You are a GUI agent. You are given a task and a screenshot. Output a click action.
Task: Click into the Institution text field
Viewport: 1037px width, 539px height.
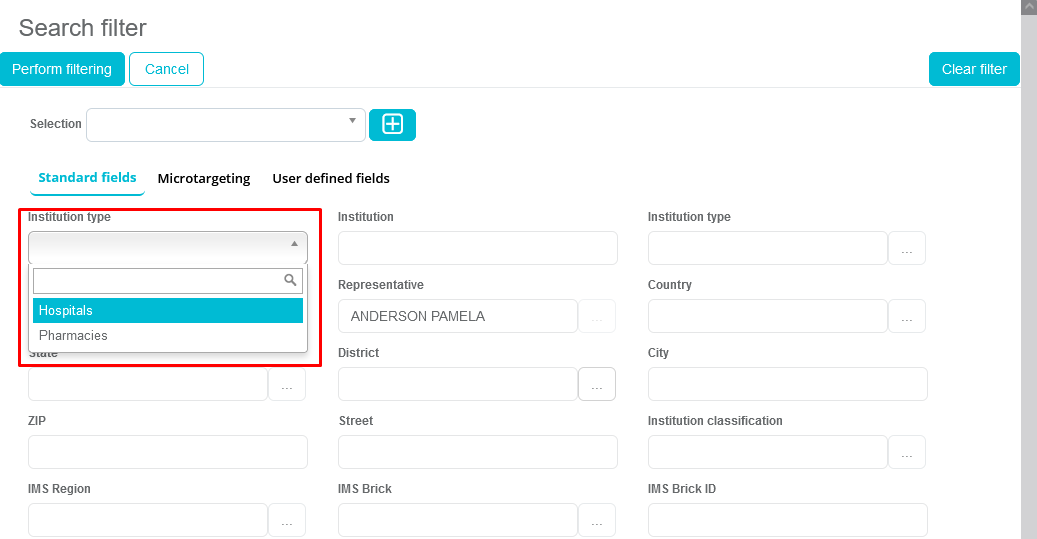(x=477, y=248)
